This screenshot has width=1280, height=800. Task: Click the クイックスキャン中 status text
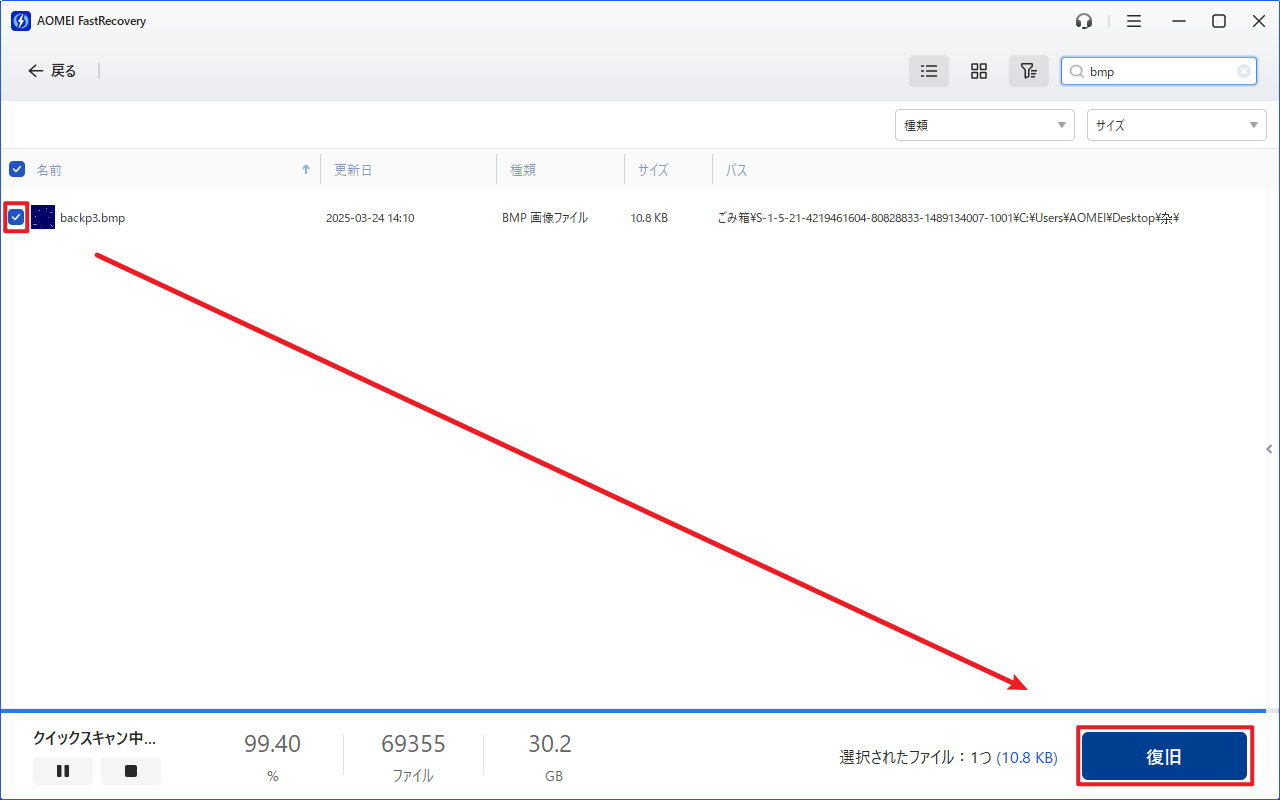94,739
